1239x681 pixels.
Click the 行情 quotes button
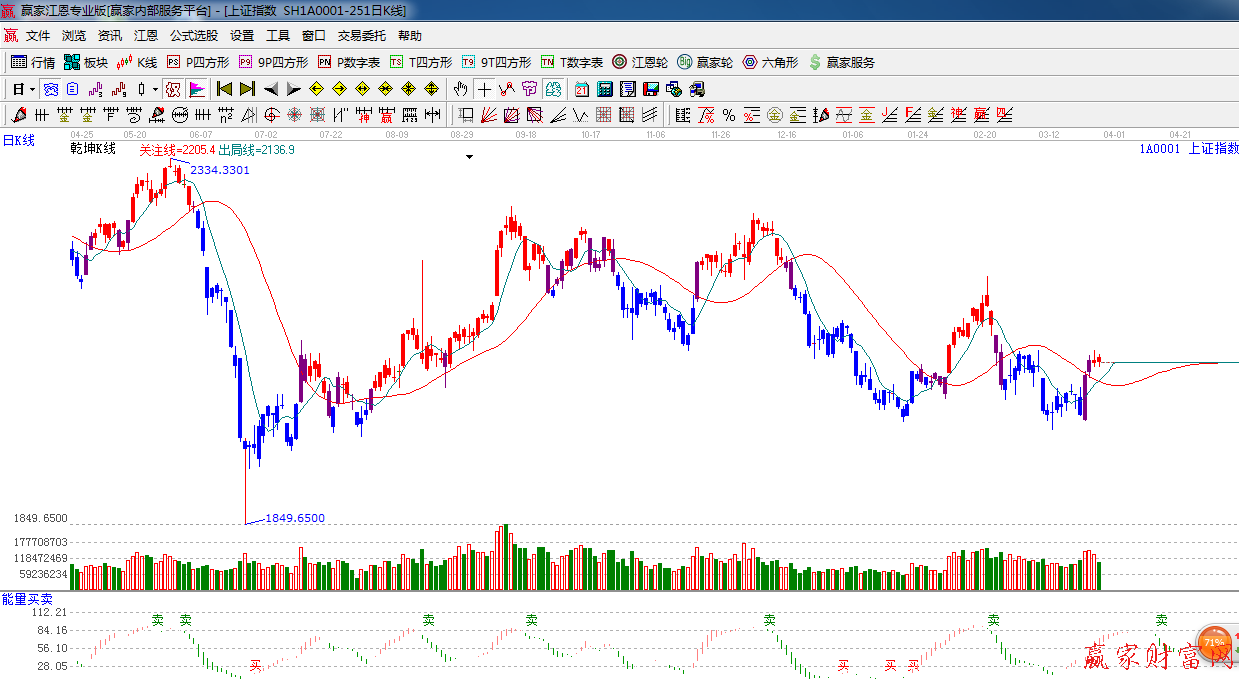click(33, 62)
